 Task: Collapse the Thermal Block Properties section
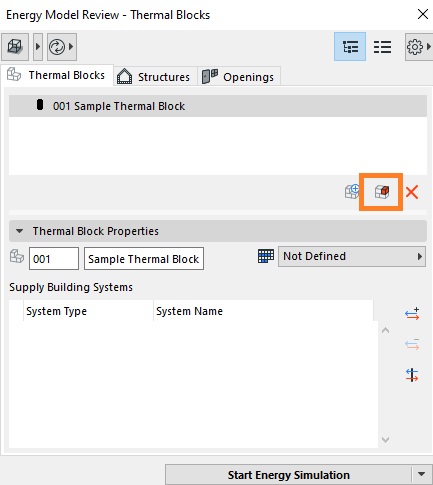coord(19,231)
